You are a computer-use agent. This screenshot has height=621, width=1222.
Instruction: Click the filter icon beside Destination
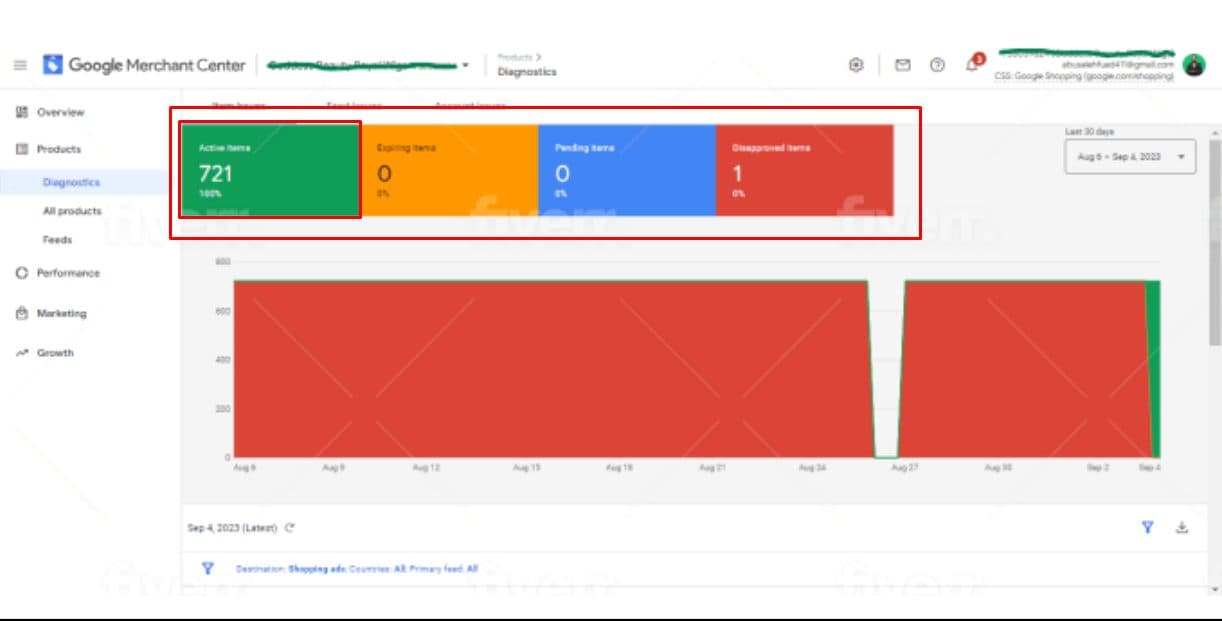pyautogui.click(x=208, y=568)
